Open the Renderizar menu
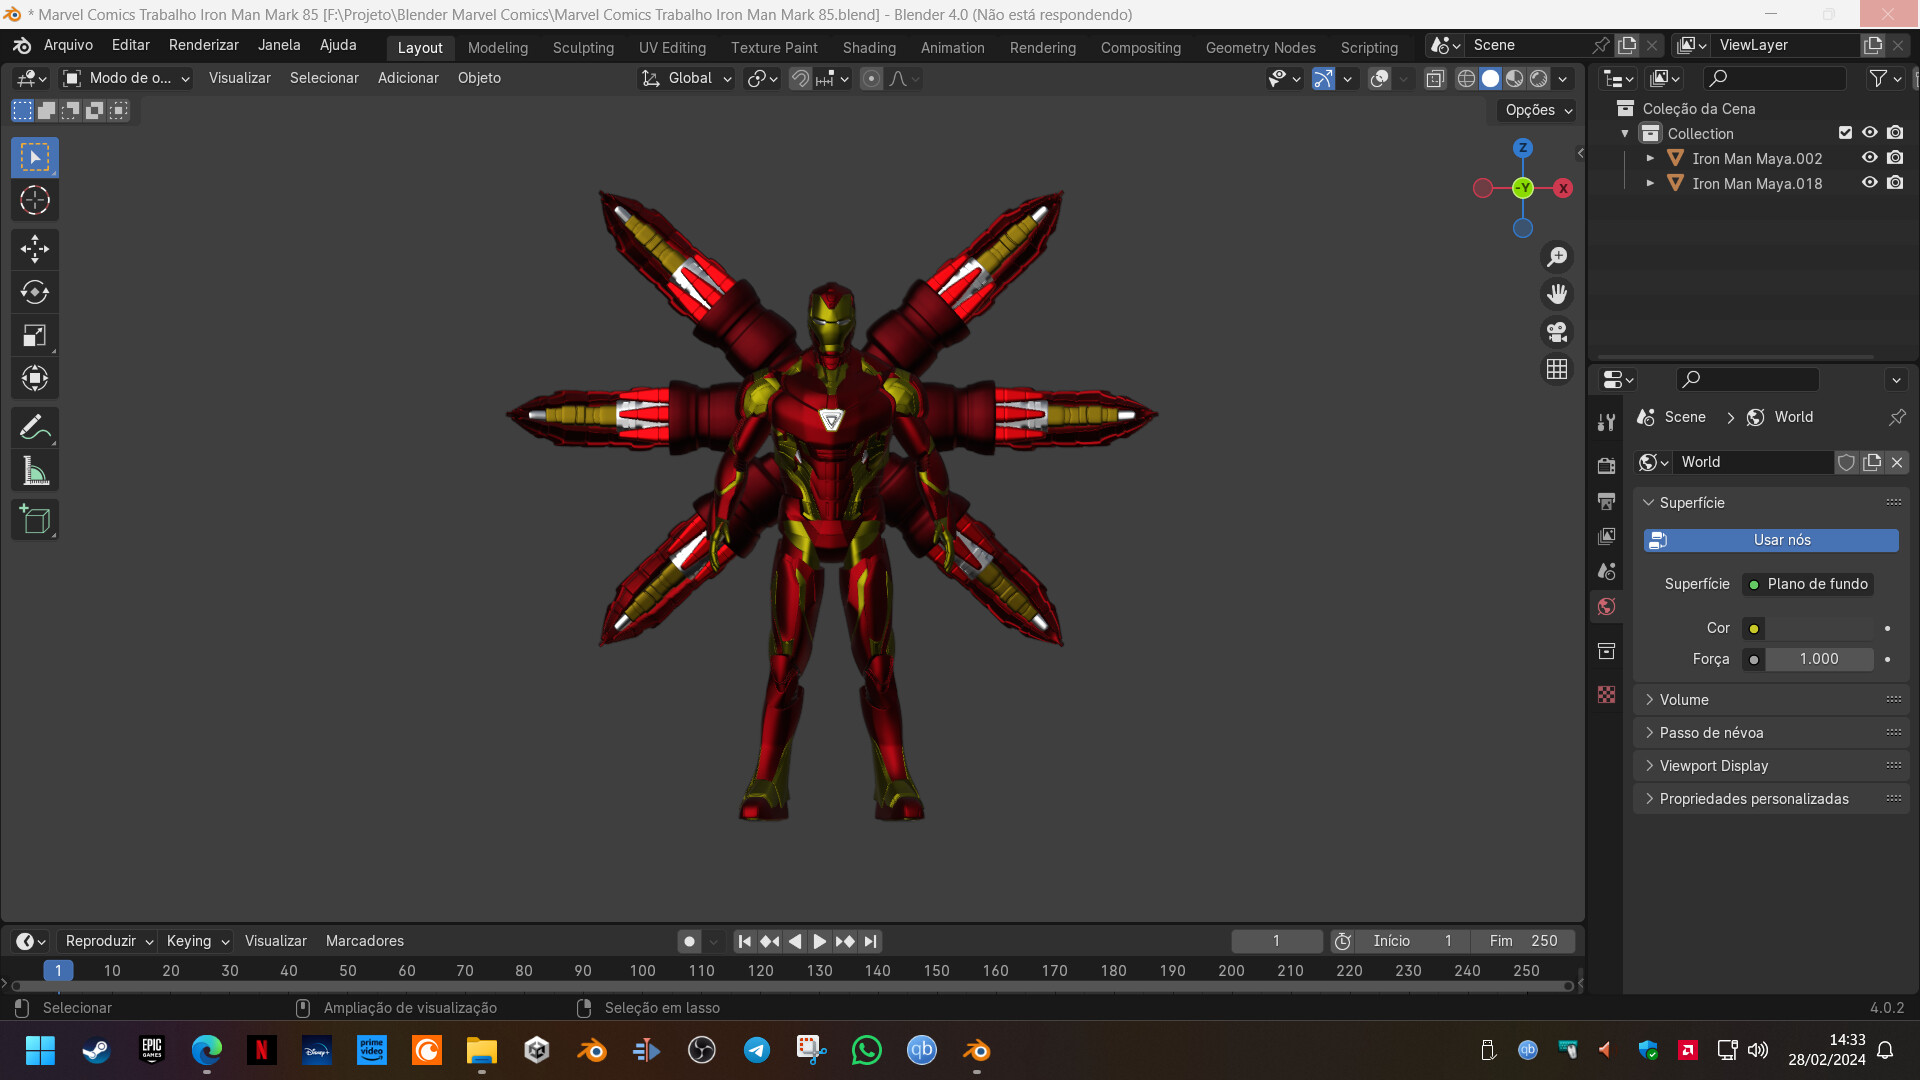 click(x=203, y=44)
